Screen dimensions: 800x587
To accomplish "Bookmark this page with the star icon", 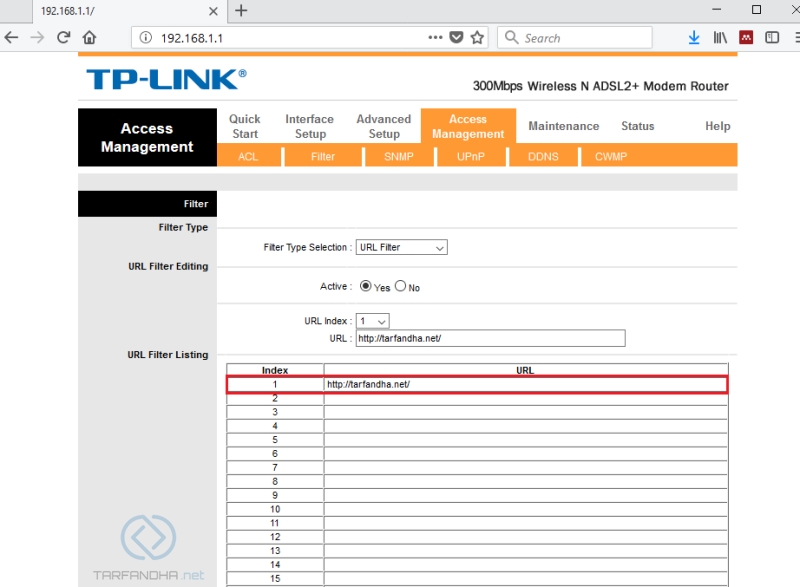I will point(477,38).
